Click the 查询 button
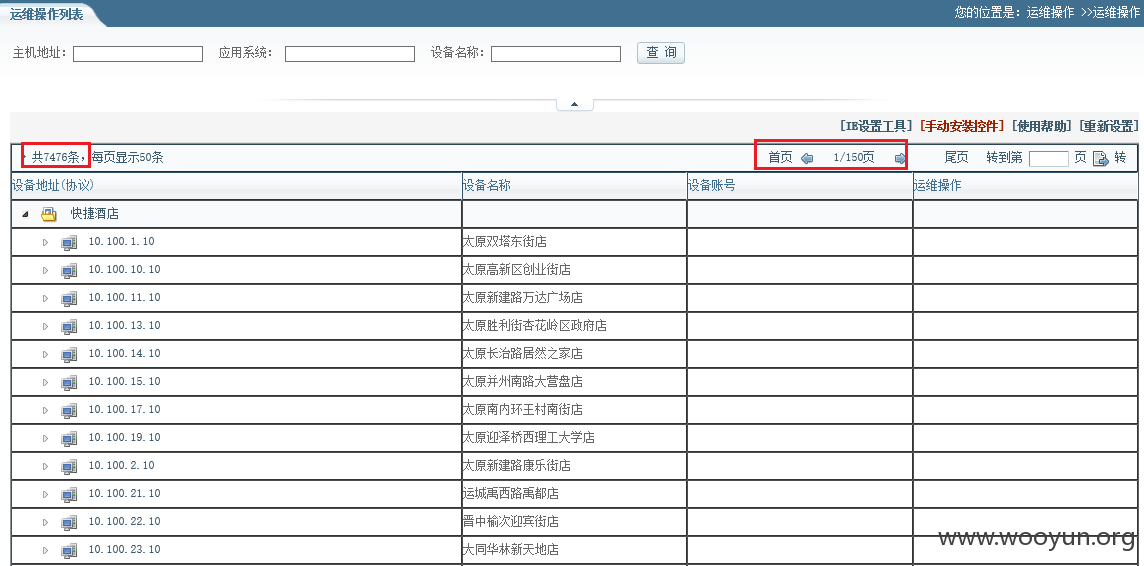The height and width of the screenshot is (566, 1144). 661,53
